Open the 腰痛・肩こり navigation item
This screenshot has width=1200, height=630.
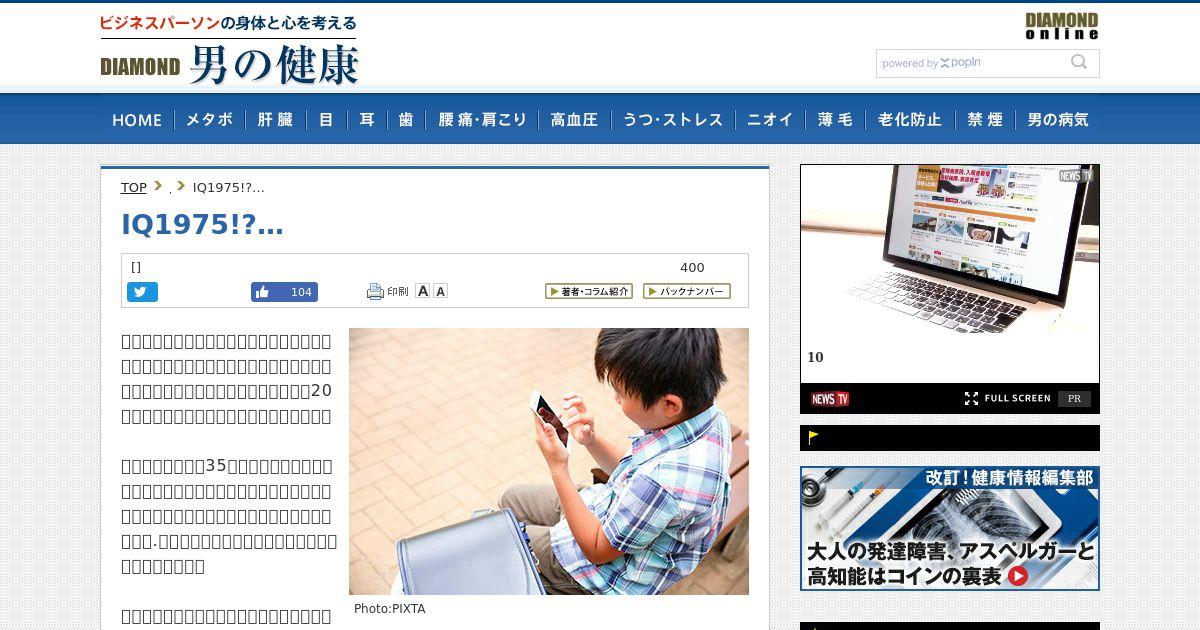[482, 120]
